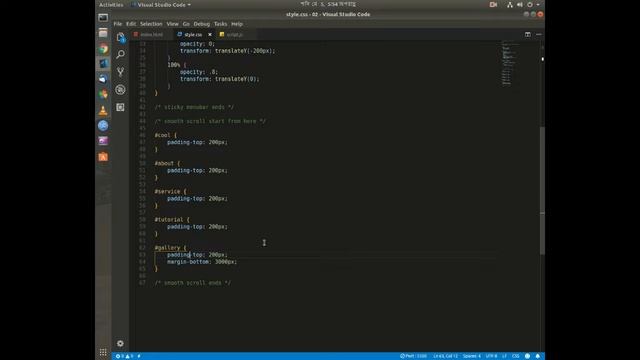Image resolution: width=640 pixels, height=360 pixels.
Task: Click the editor vertical scrollbar thumb
Action: coord(542,190)
